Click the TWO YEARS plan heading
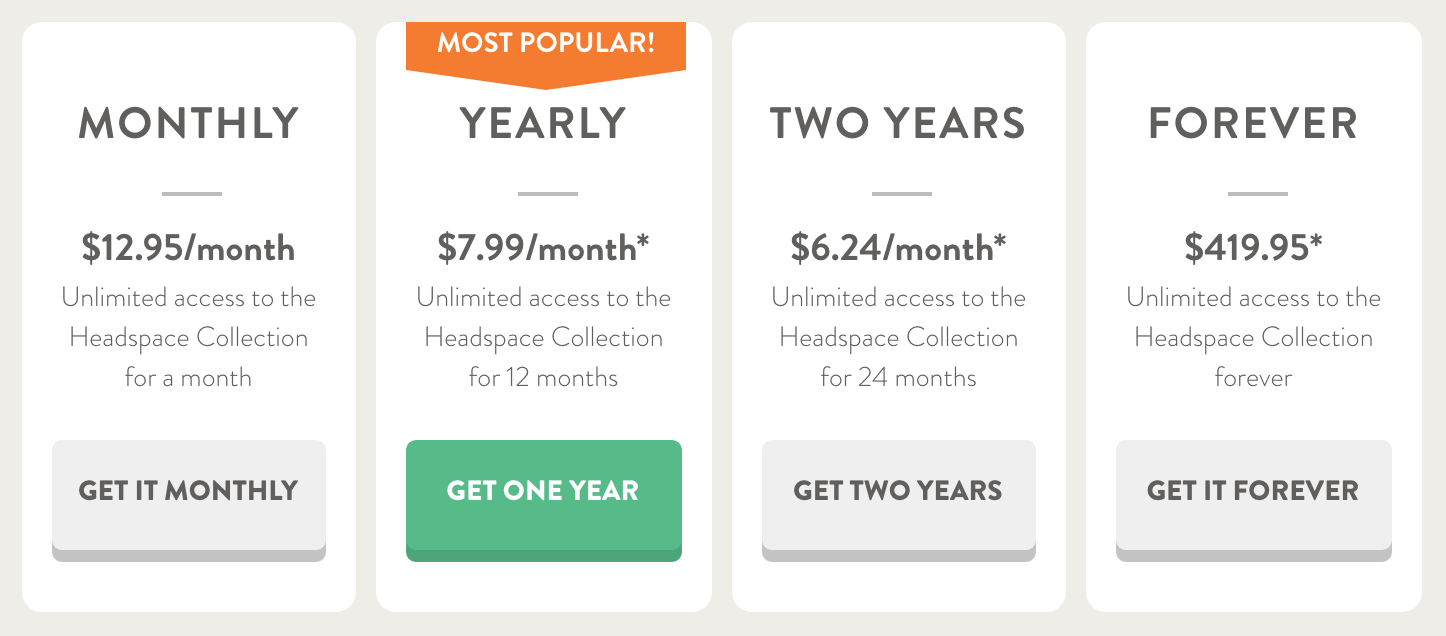 898,124
